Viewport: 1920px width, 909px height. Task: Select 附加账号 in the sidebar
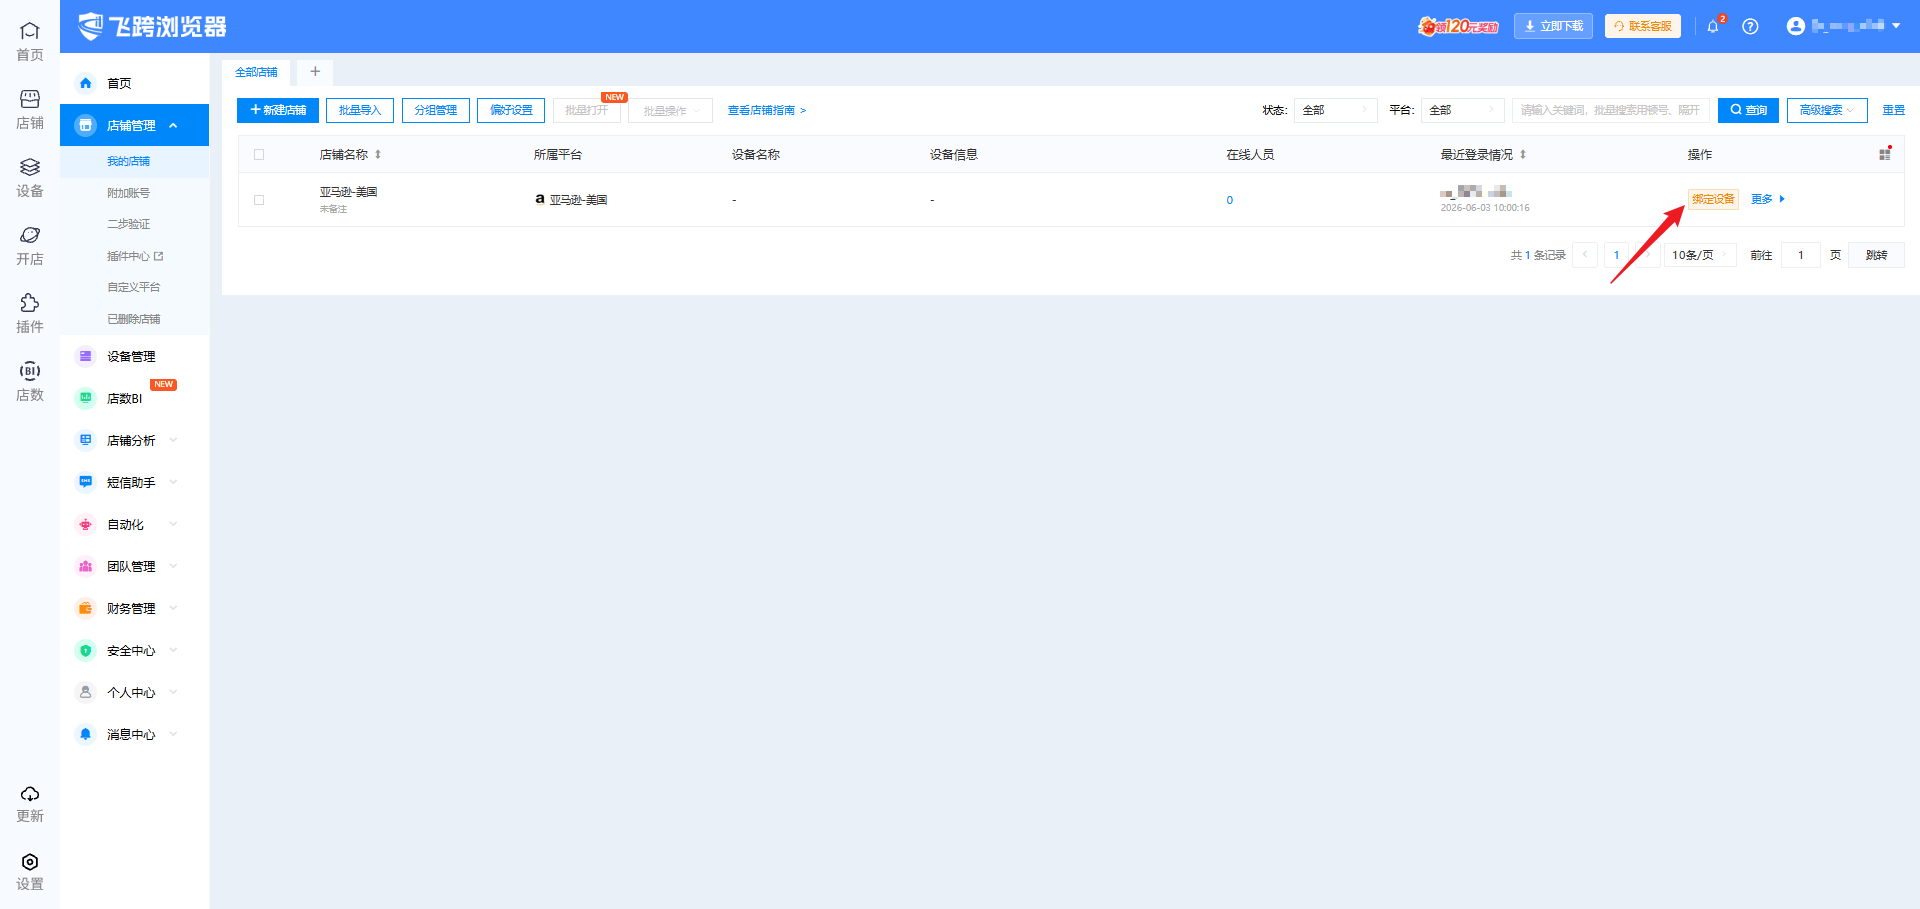(129, 193)
